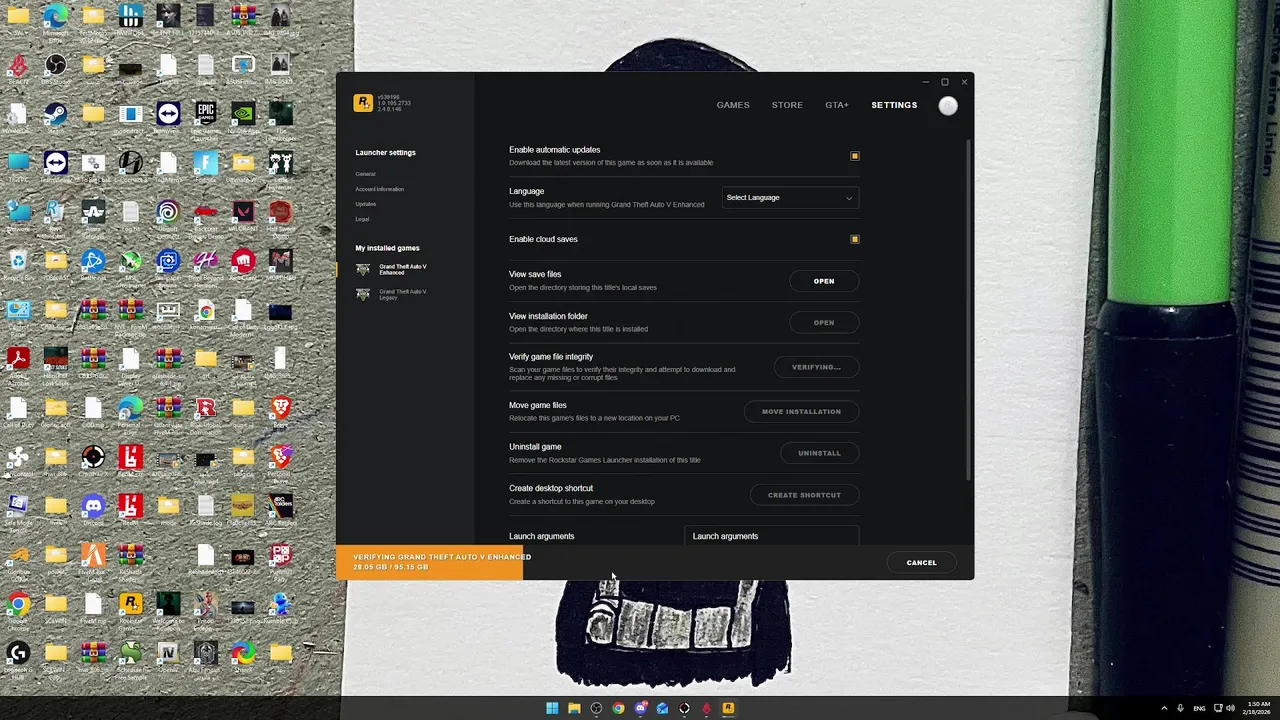Open volume control in system tray
The image size is (1280, 720).
click(1230, 708)
